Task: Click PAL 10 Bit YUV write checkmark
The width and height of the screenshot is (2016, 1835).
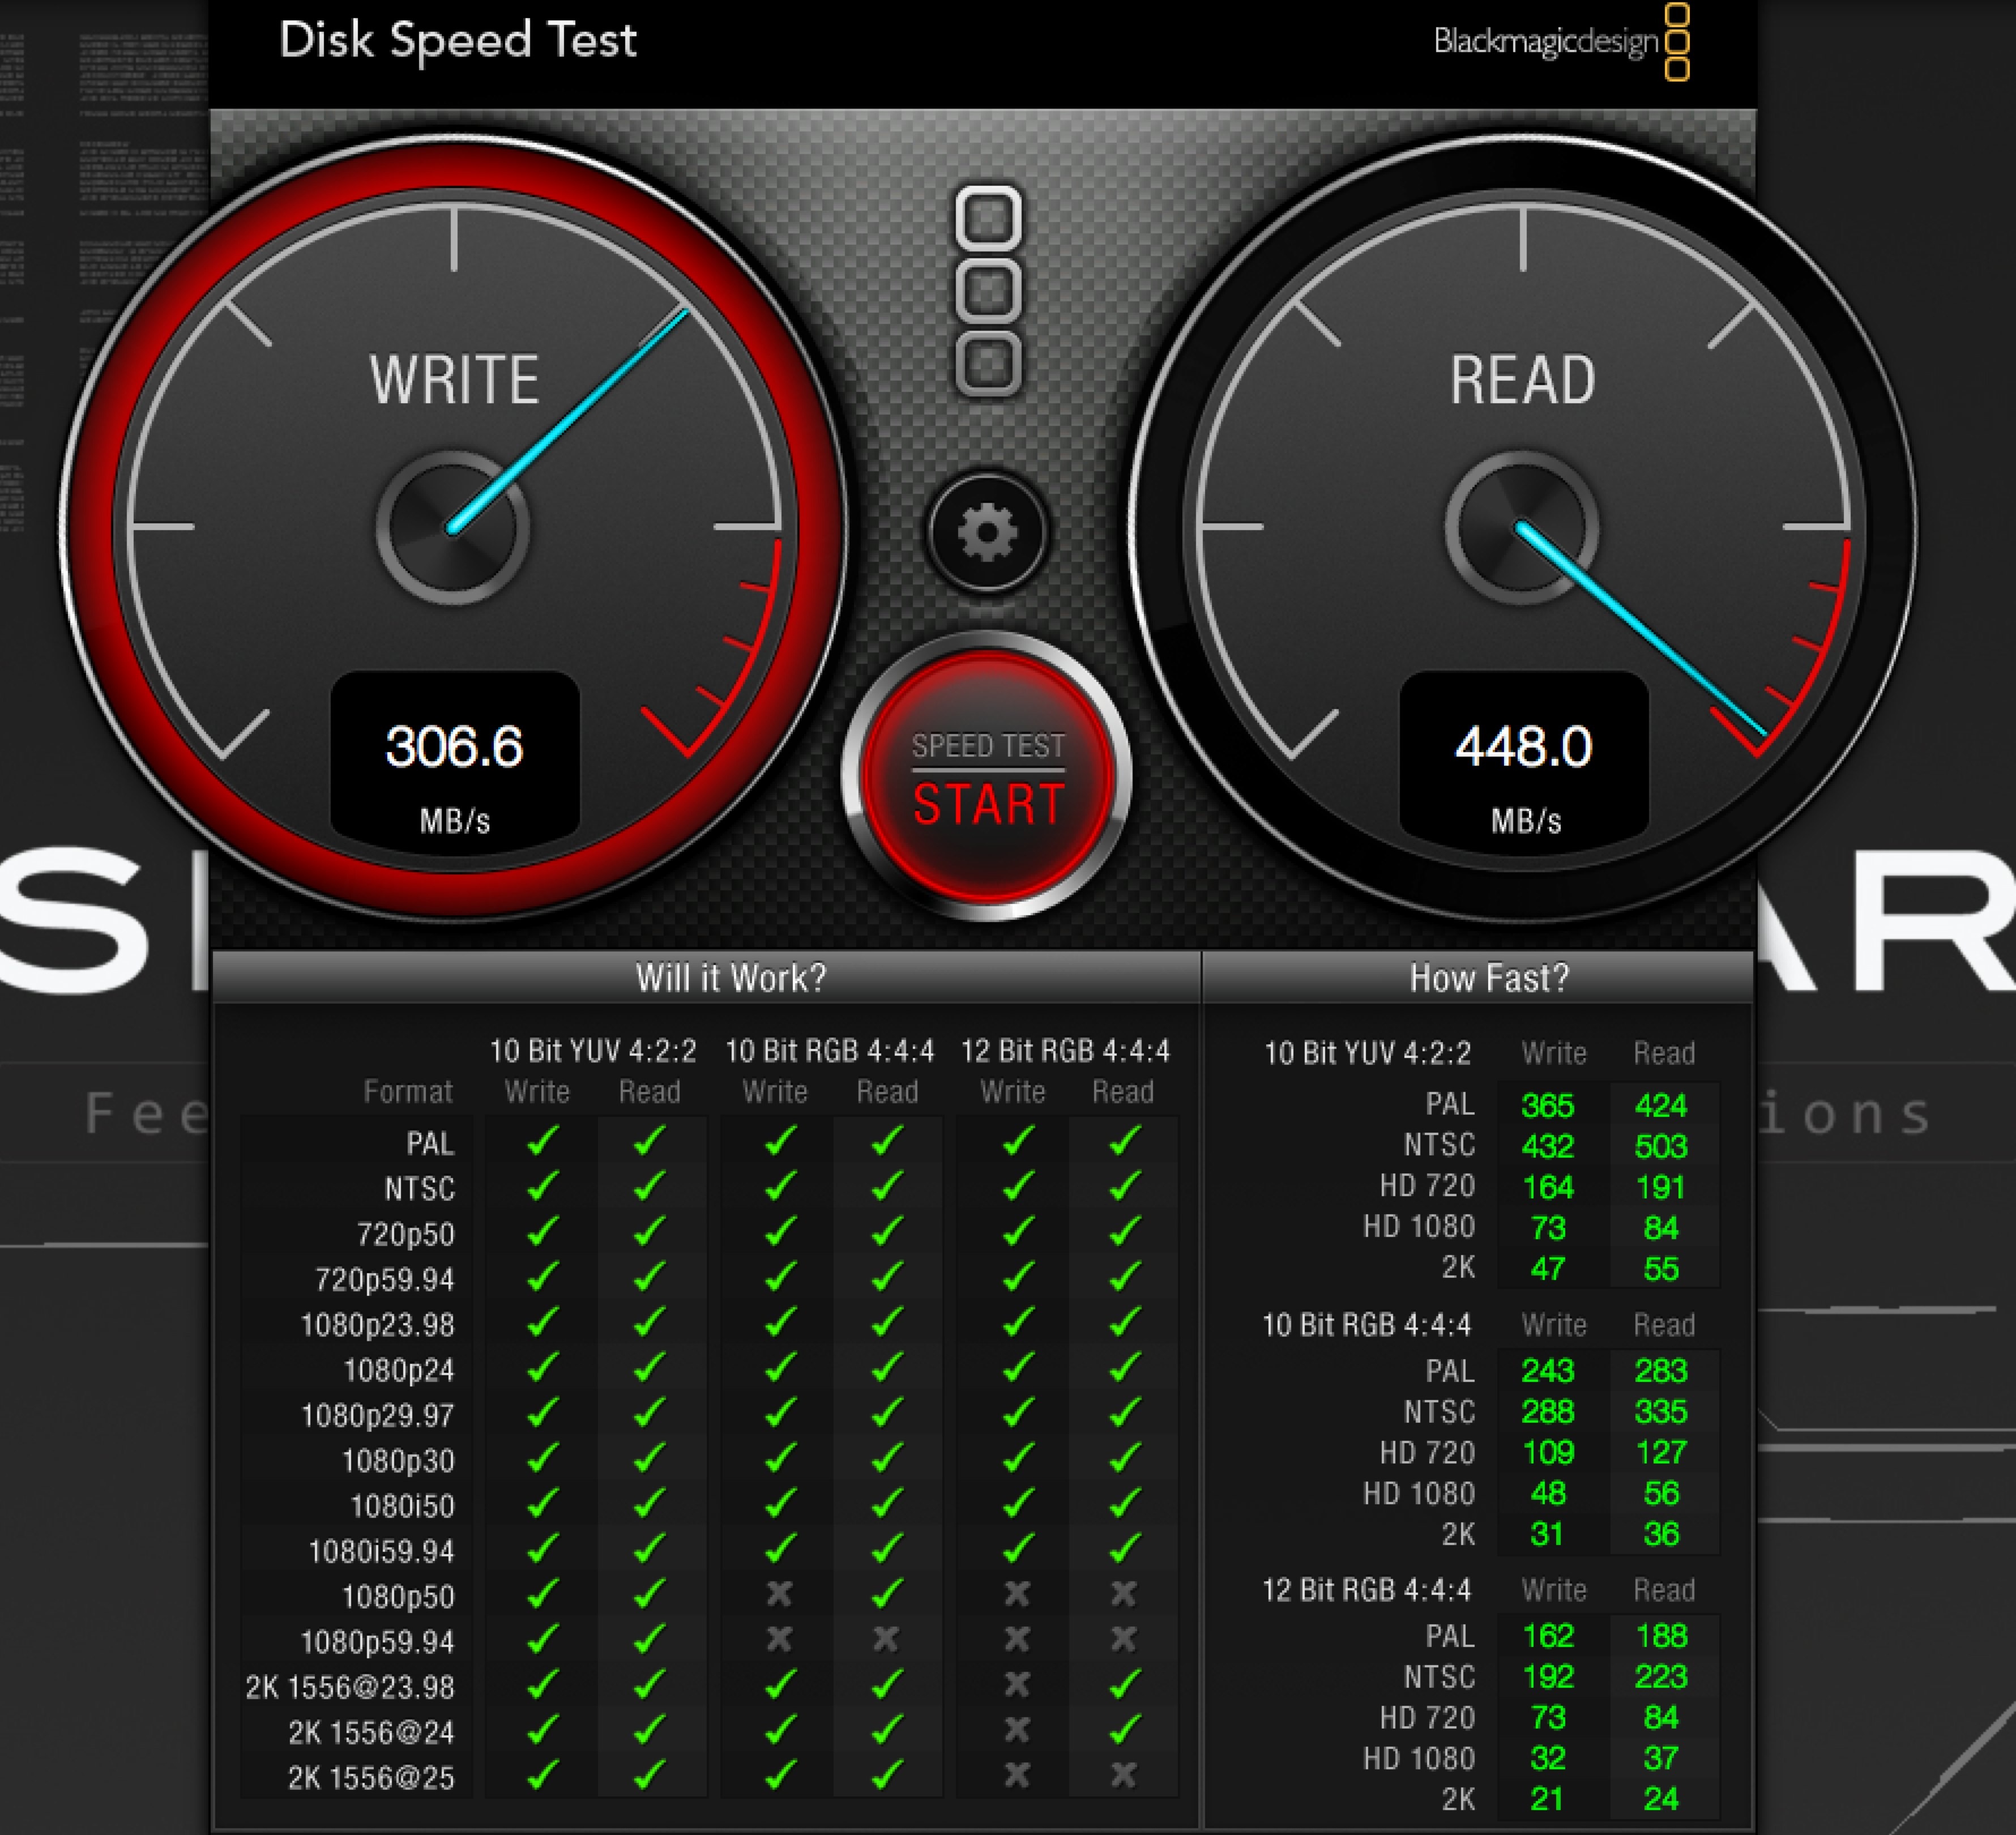Action: [542, 1141]
